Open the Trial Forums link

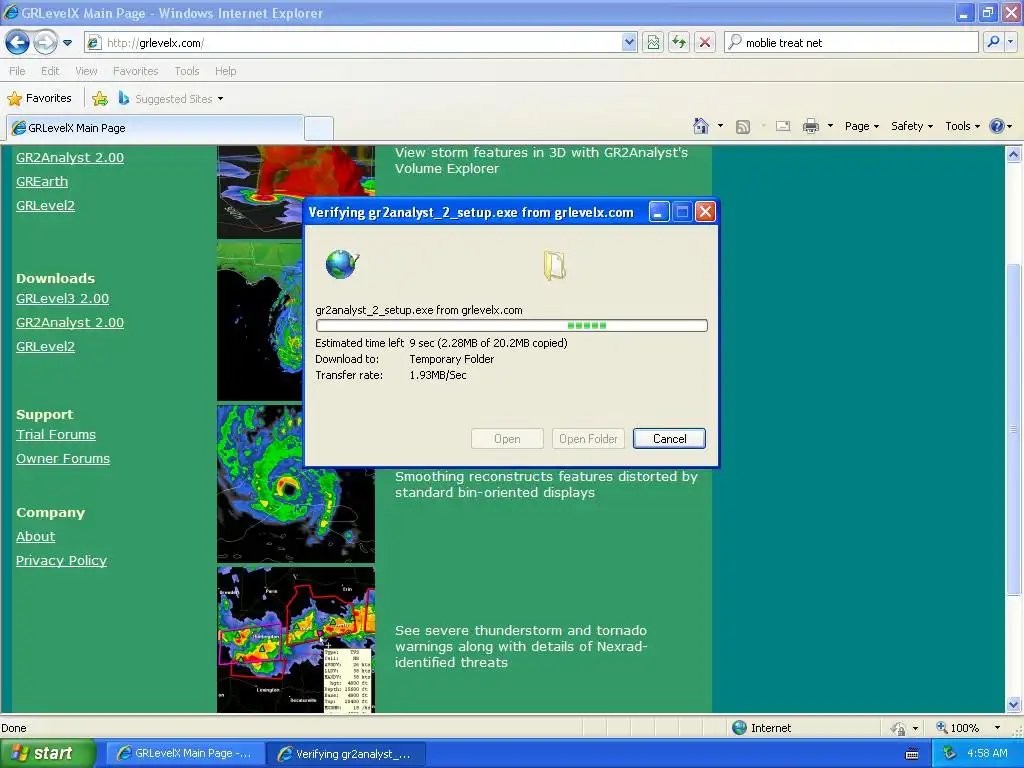pyautogui.click(x=56, y=434)
